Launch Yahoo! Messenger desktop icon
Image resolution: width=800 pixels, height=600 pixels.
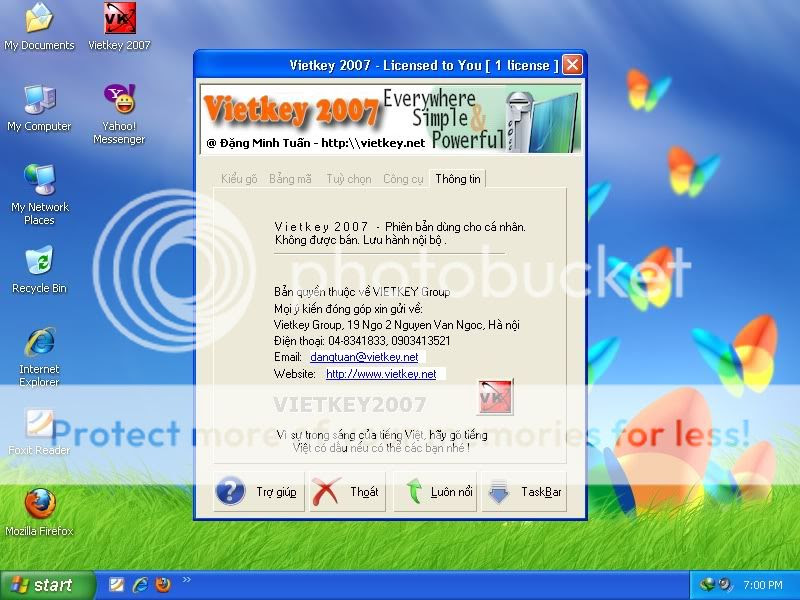coord(119,114)
